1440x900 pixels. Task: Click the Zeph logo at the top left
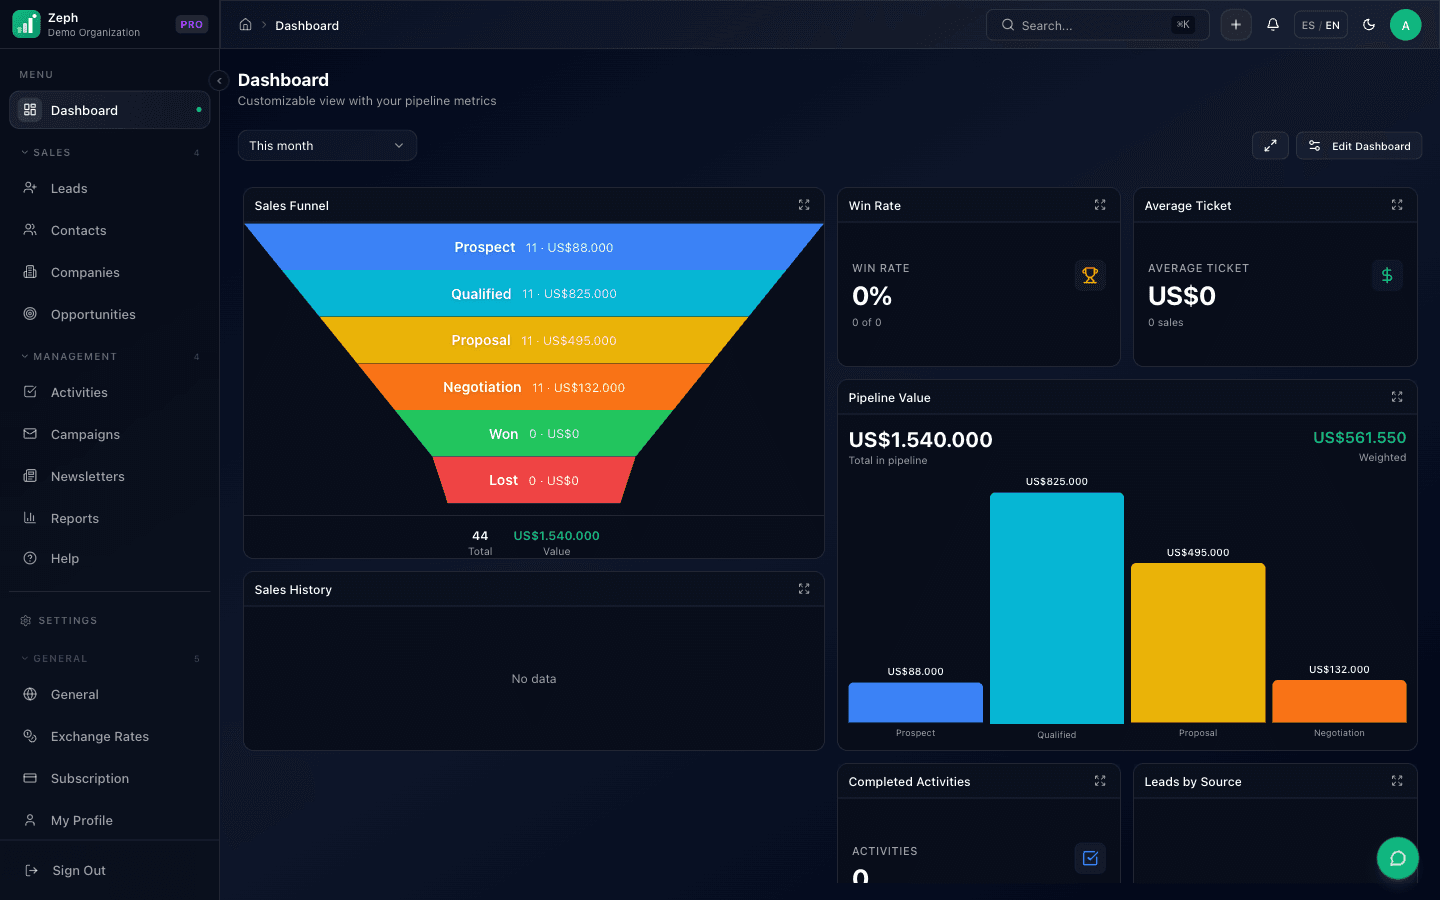pos(25,23)
